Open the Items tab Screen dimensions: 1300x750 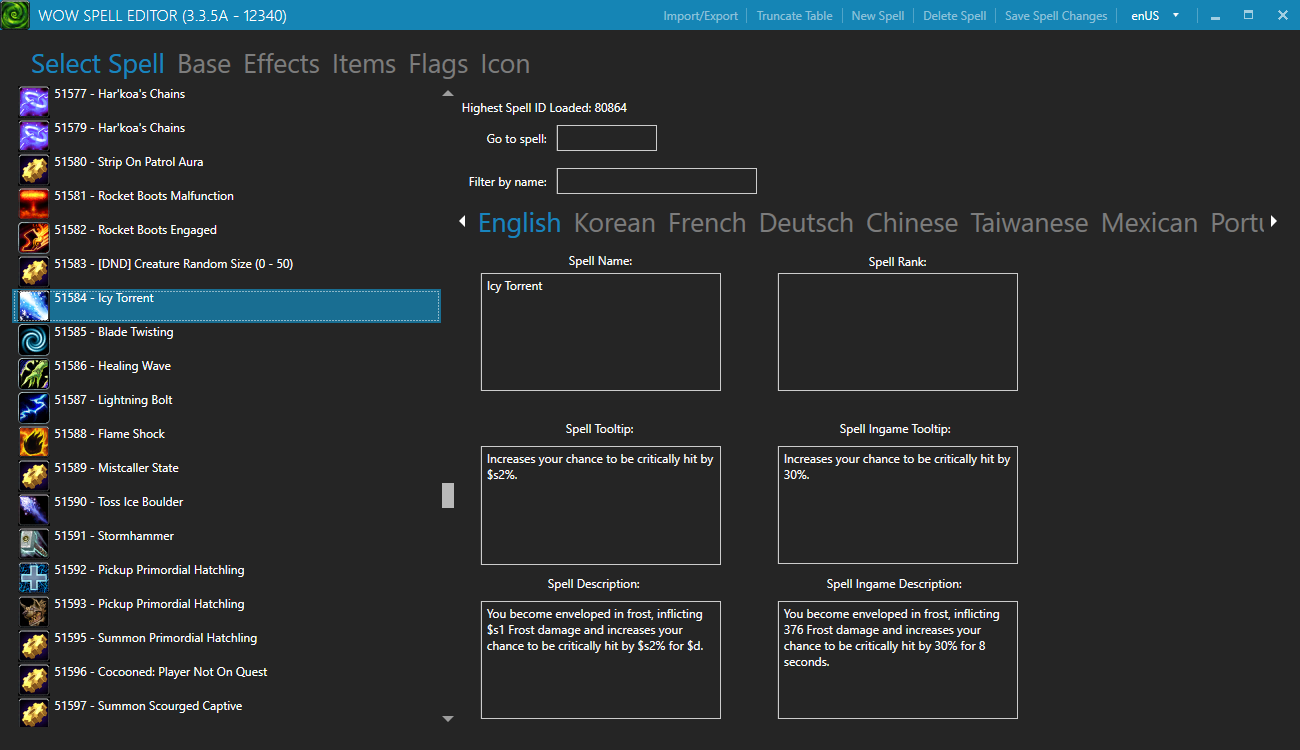[364, 64]
